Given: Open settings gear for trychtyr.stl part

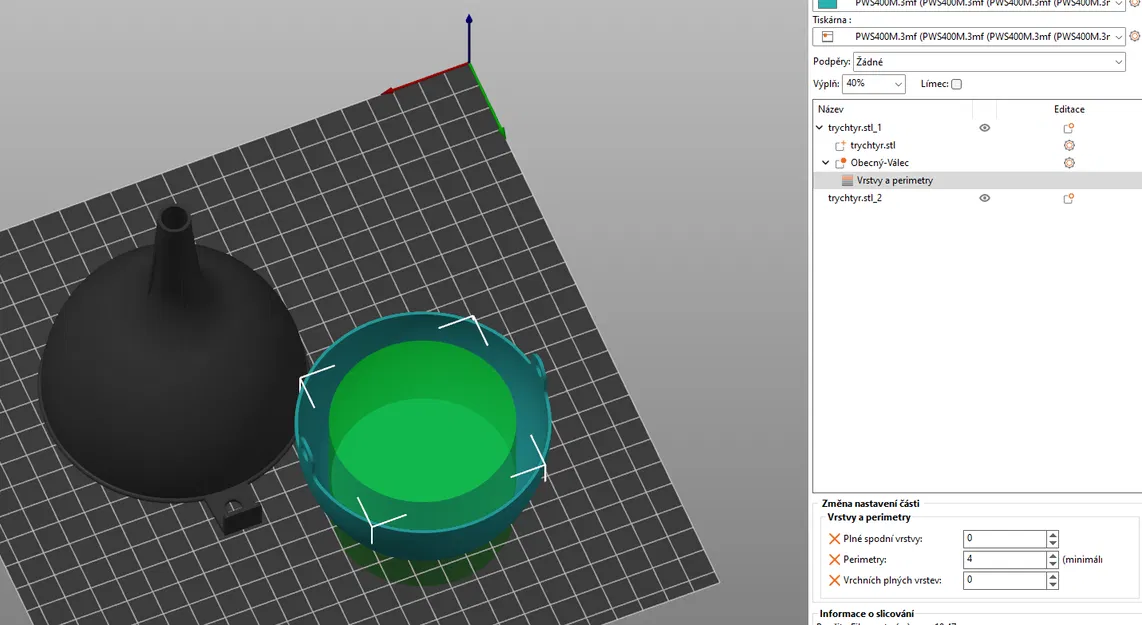Looking at the screenshot, I should [1069, 146].
